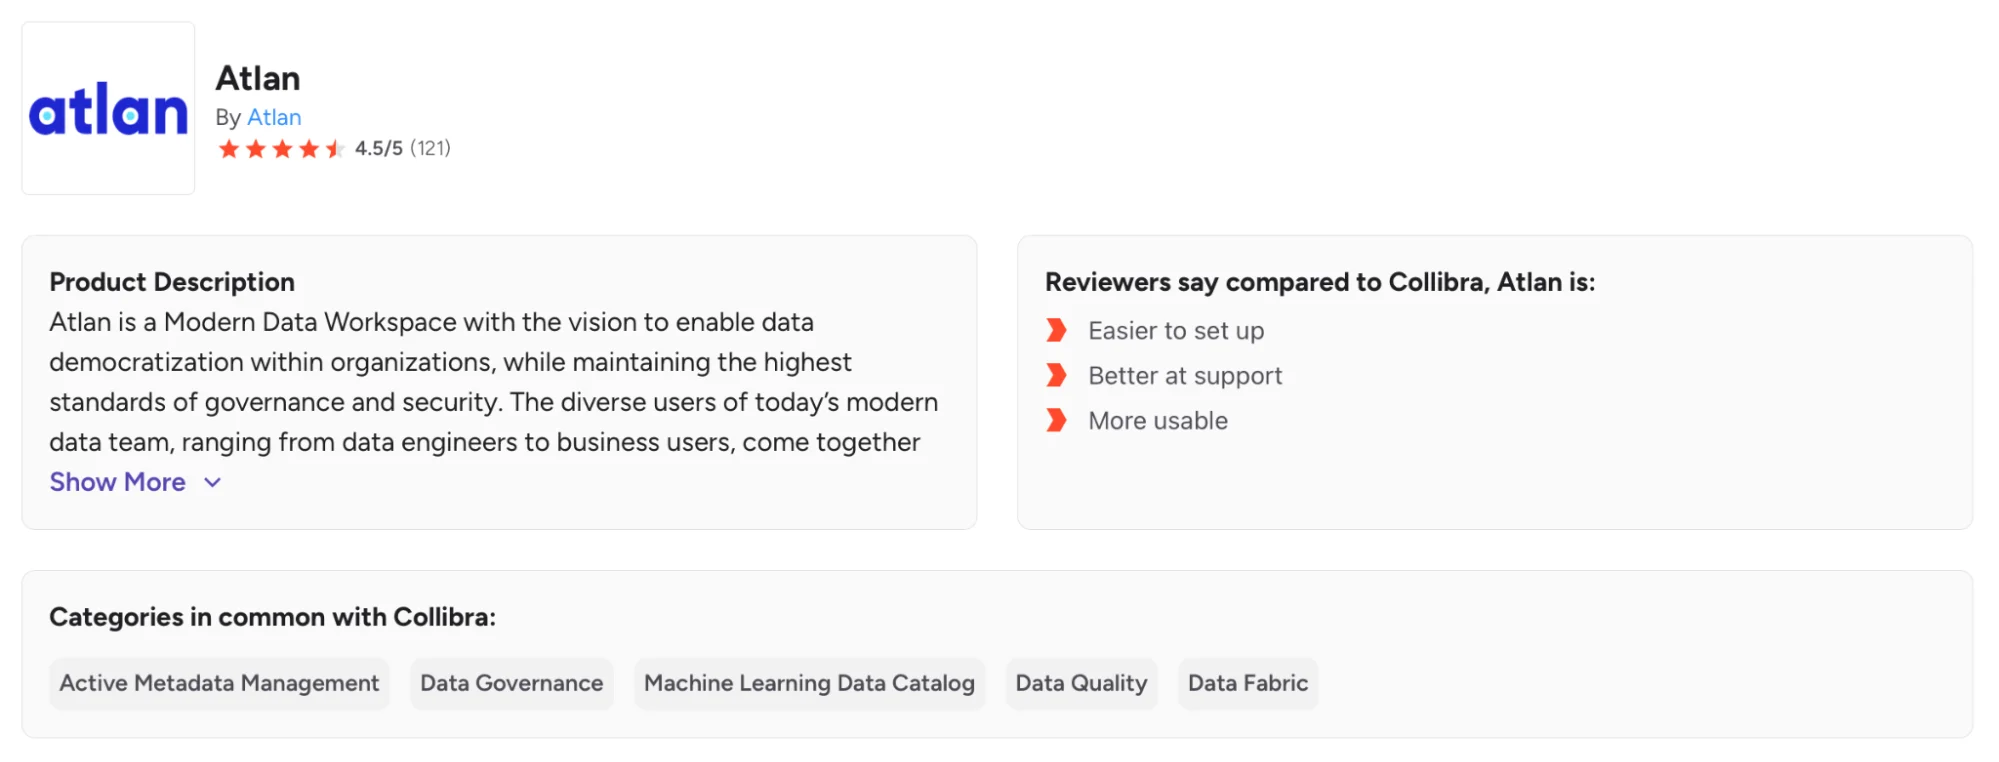
Task: Select the 'Machine Learning Data Catalog' chip
Action: point(810,683)
